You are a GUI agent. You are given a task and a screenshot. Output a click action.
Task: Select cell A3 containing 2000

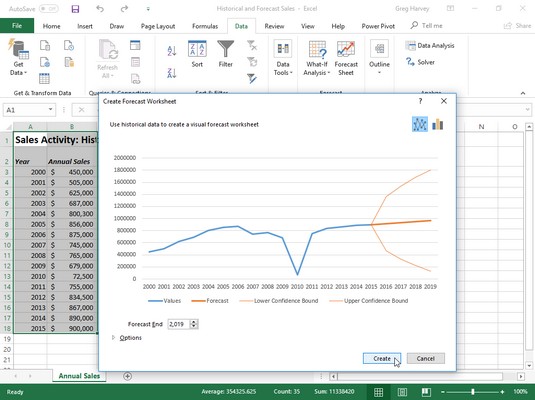[30, 172]
